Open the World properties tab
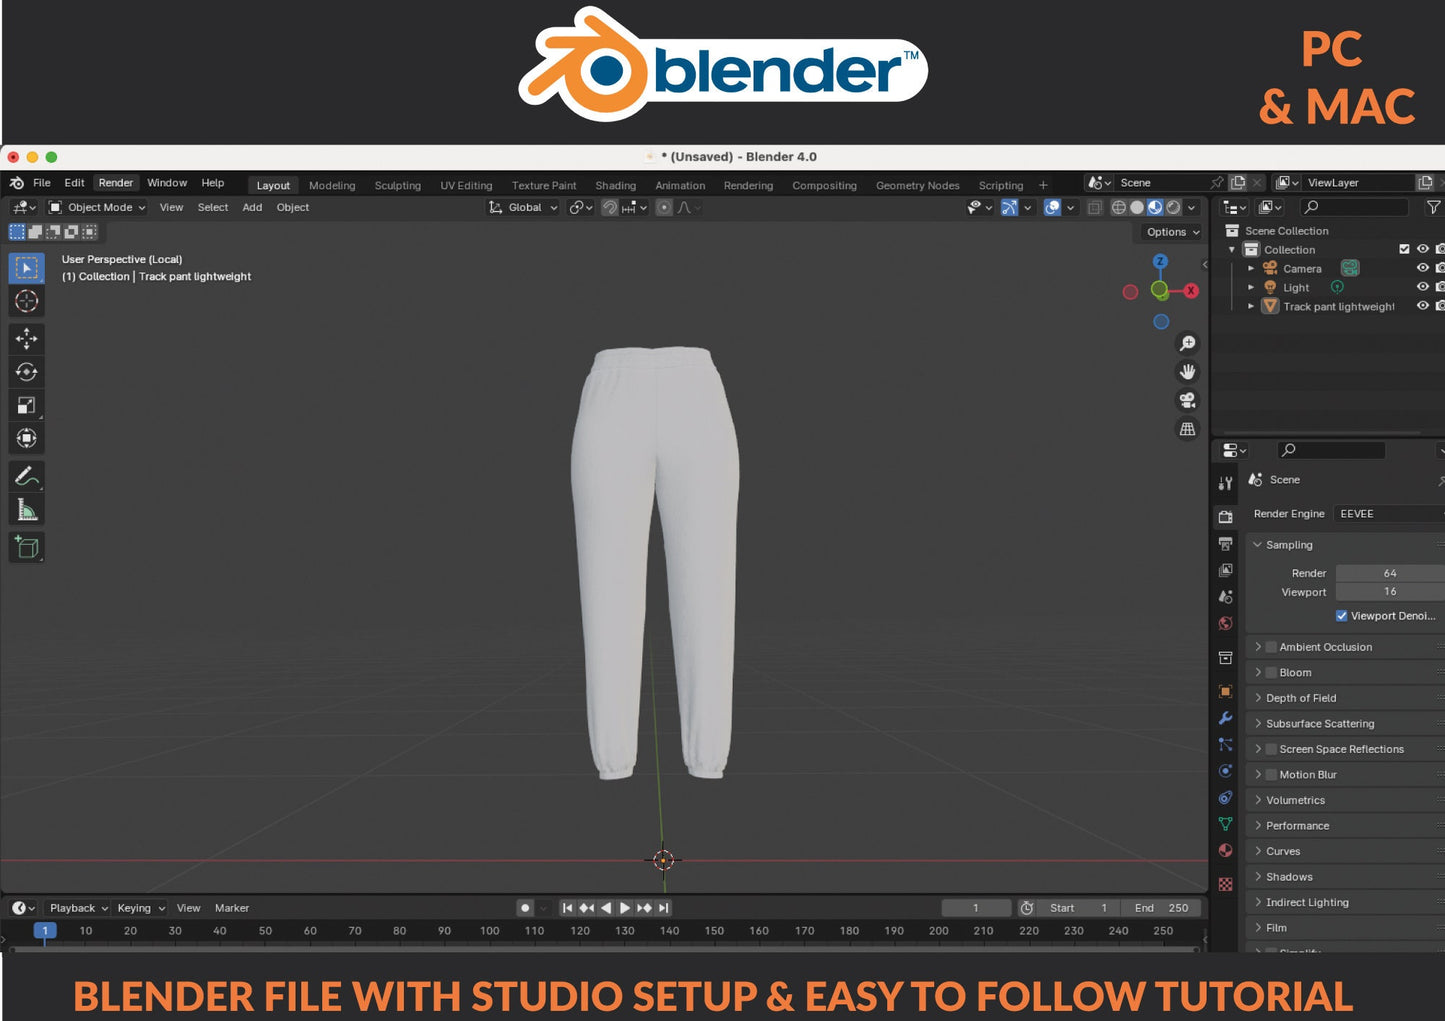1445x1021 pixels. [1225, 624]
